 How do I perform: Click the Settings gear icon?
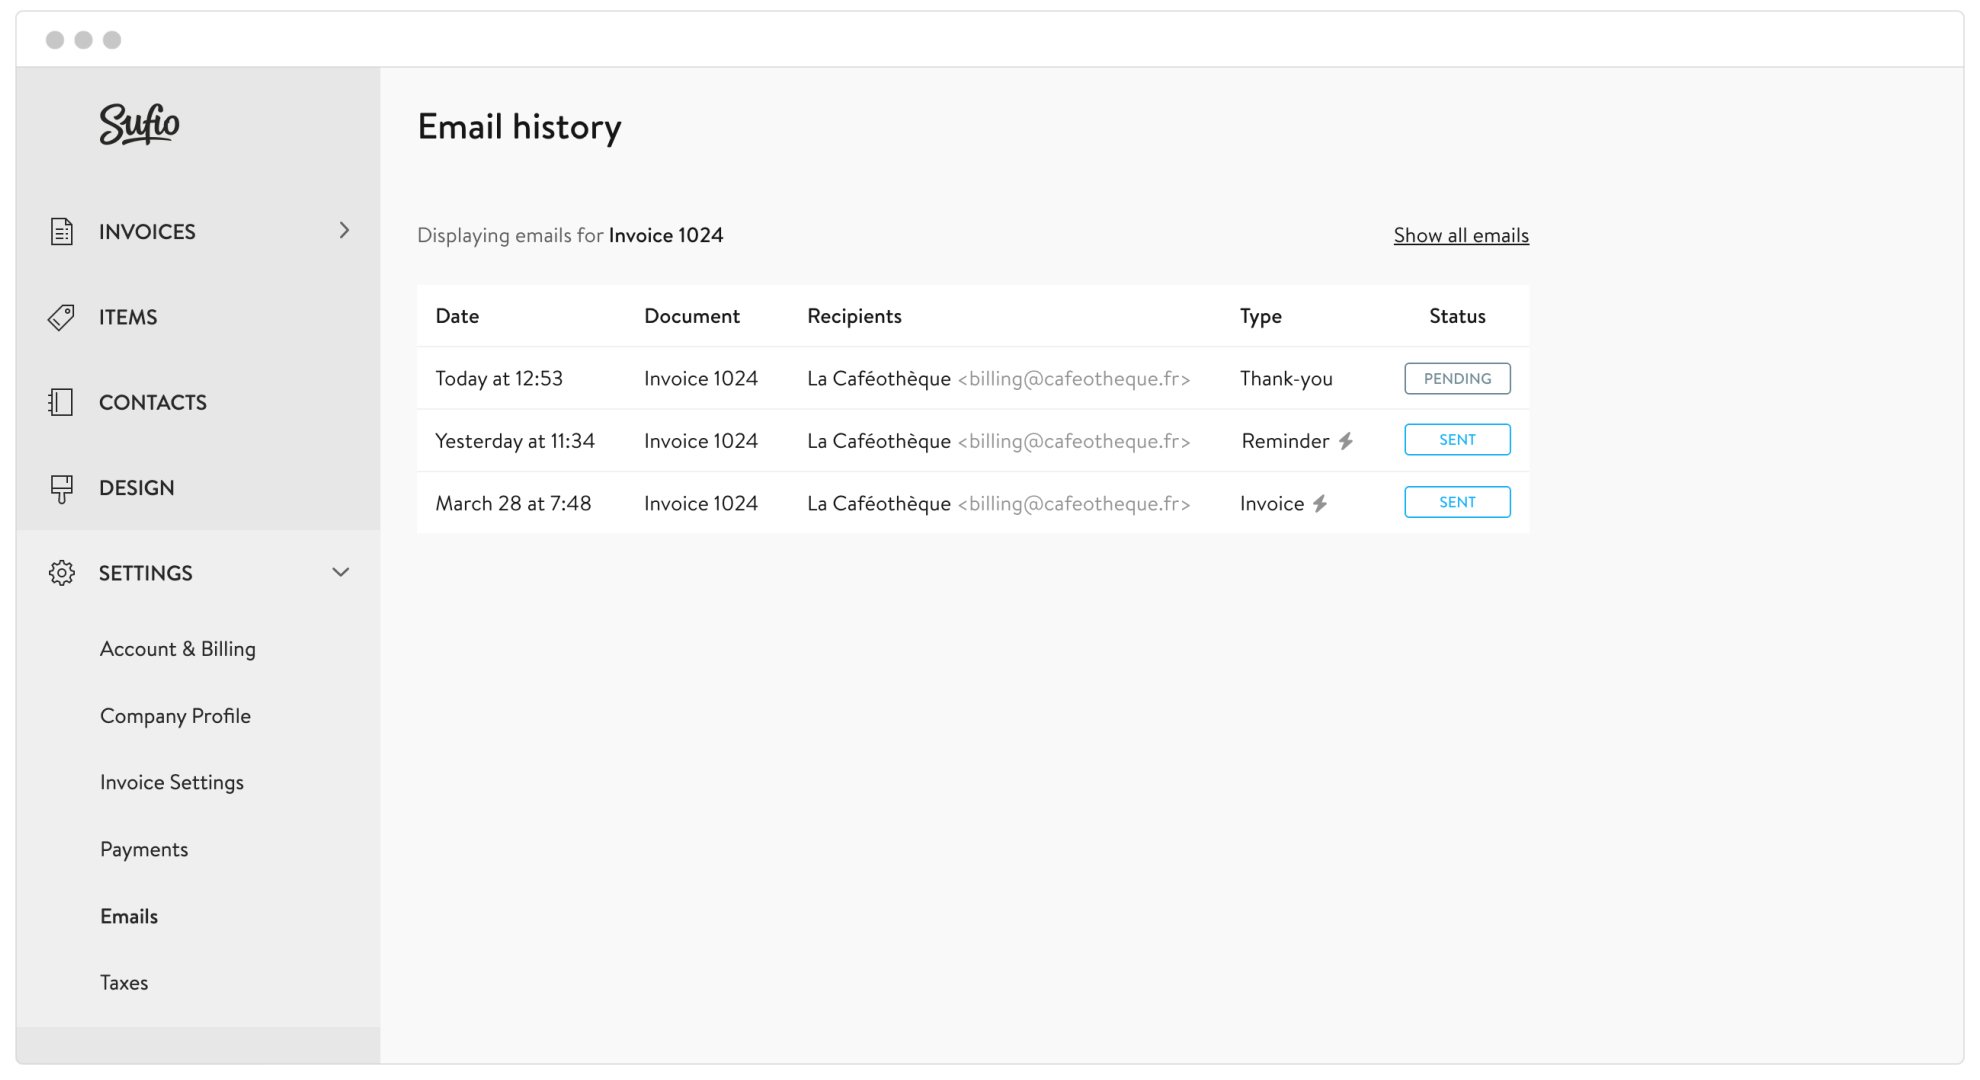coord(61,573)
